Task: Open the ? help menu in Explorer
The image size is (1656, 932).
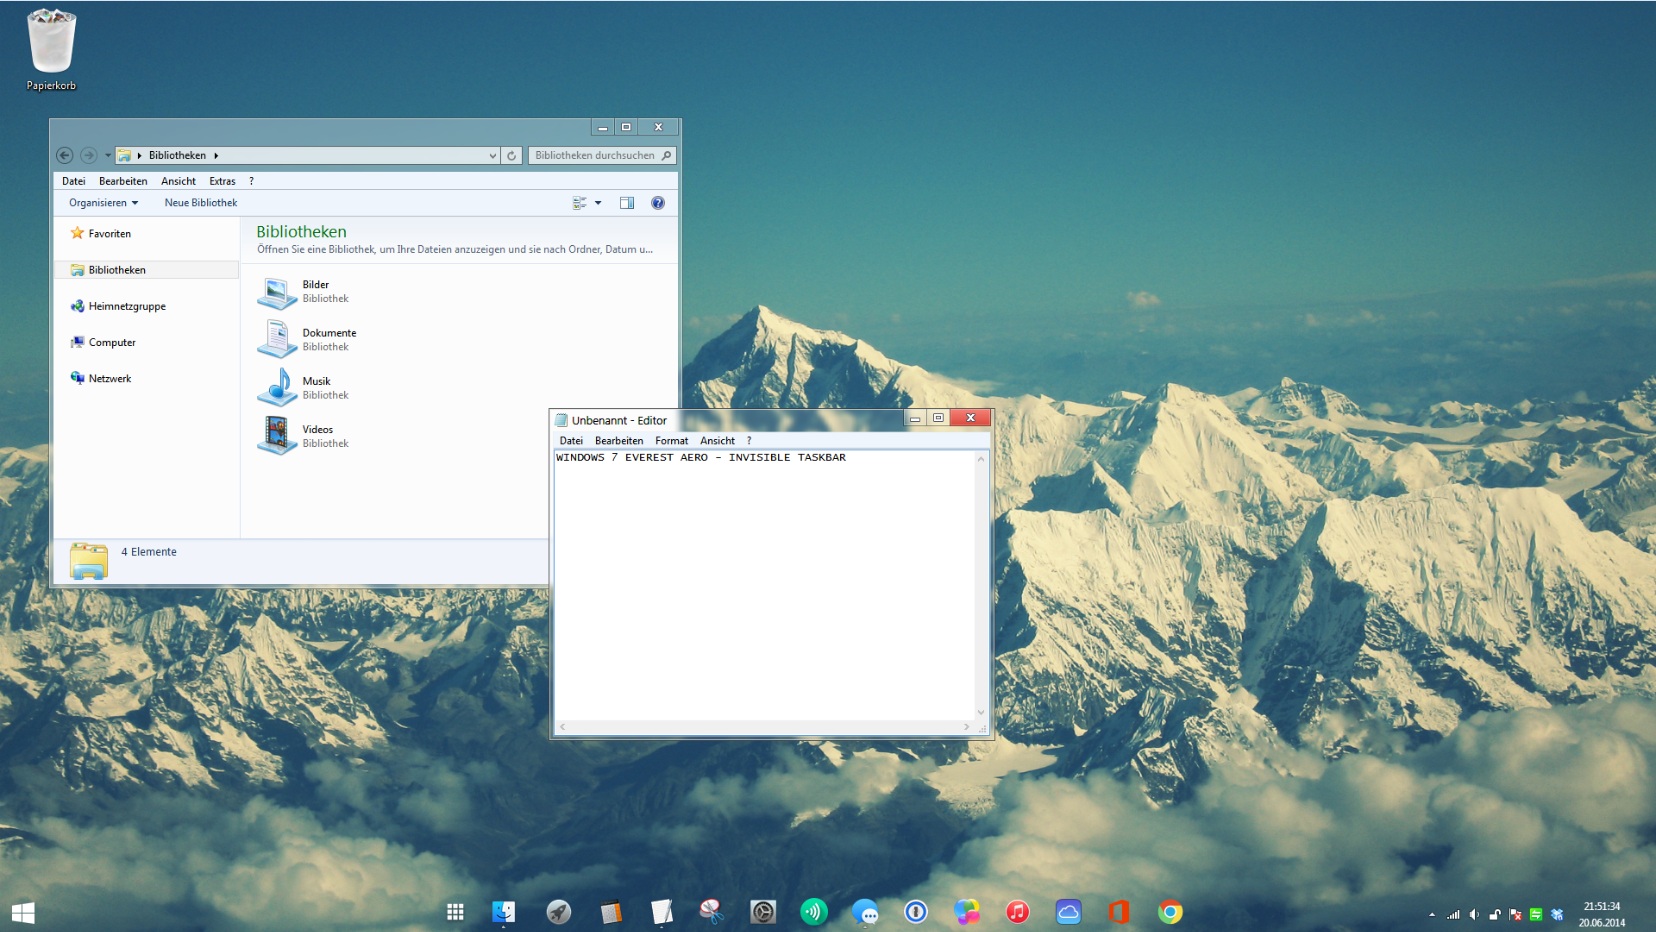Action: pos(251,181)
